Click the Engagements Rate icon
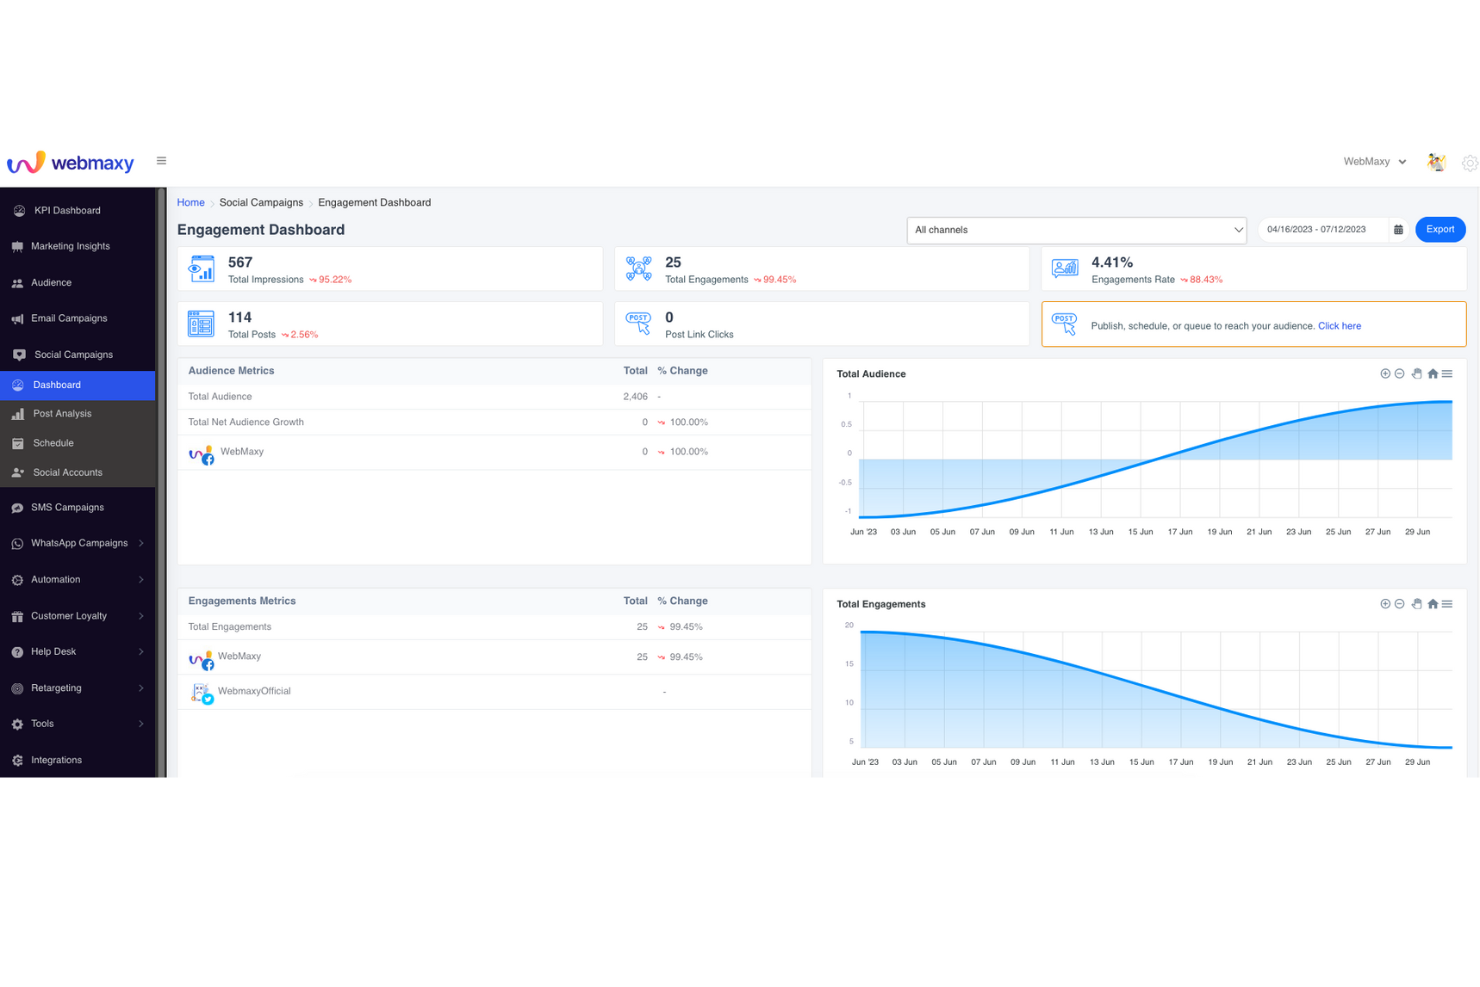This screenshot has height=987, width=1480. 1065,268
